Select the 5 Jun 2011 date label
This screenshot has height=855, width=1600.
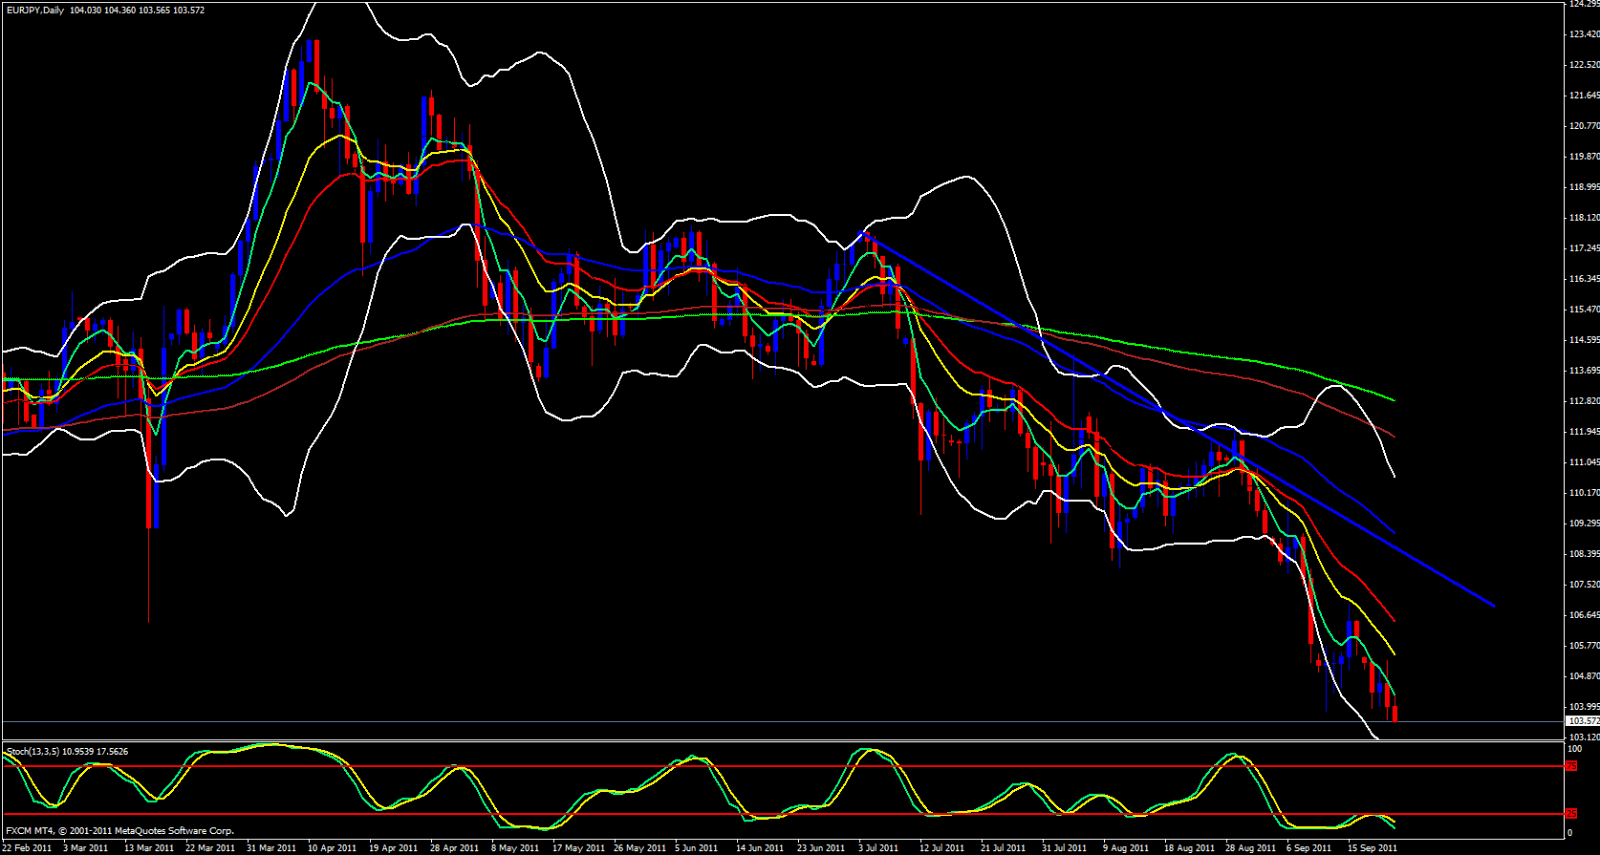696,848
